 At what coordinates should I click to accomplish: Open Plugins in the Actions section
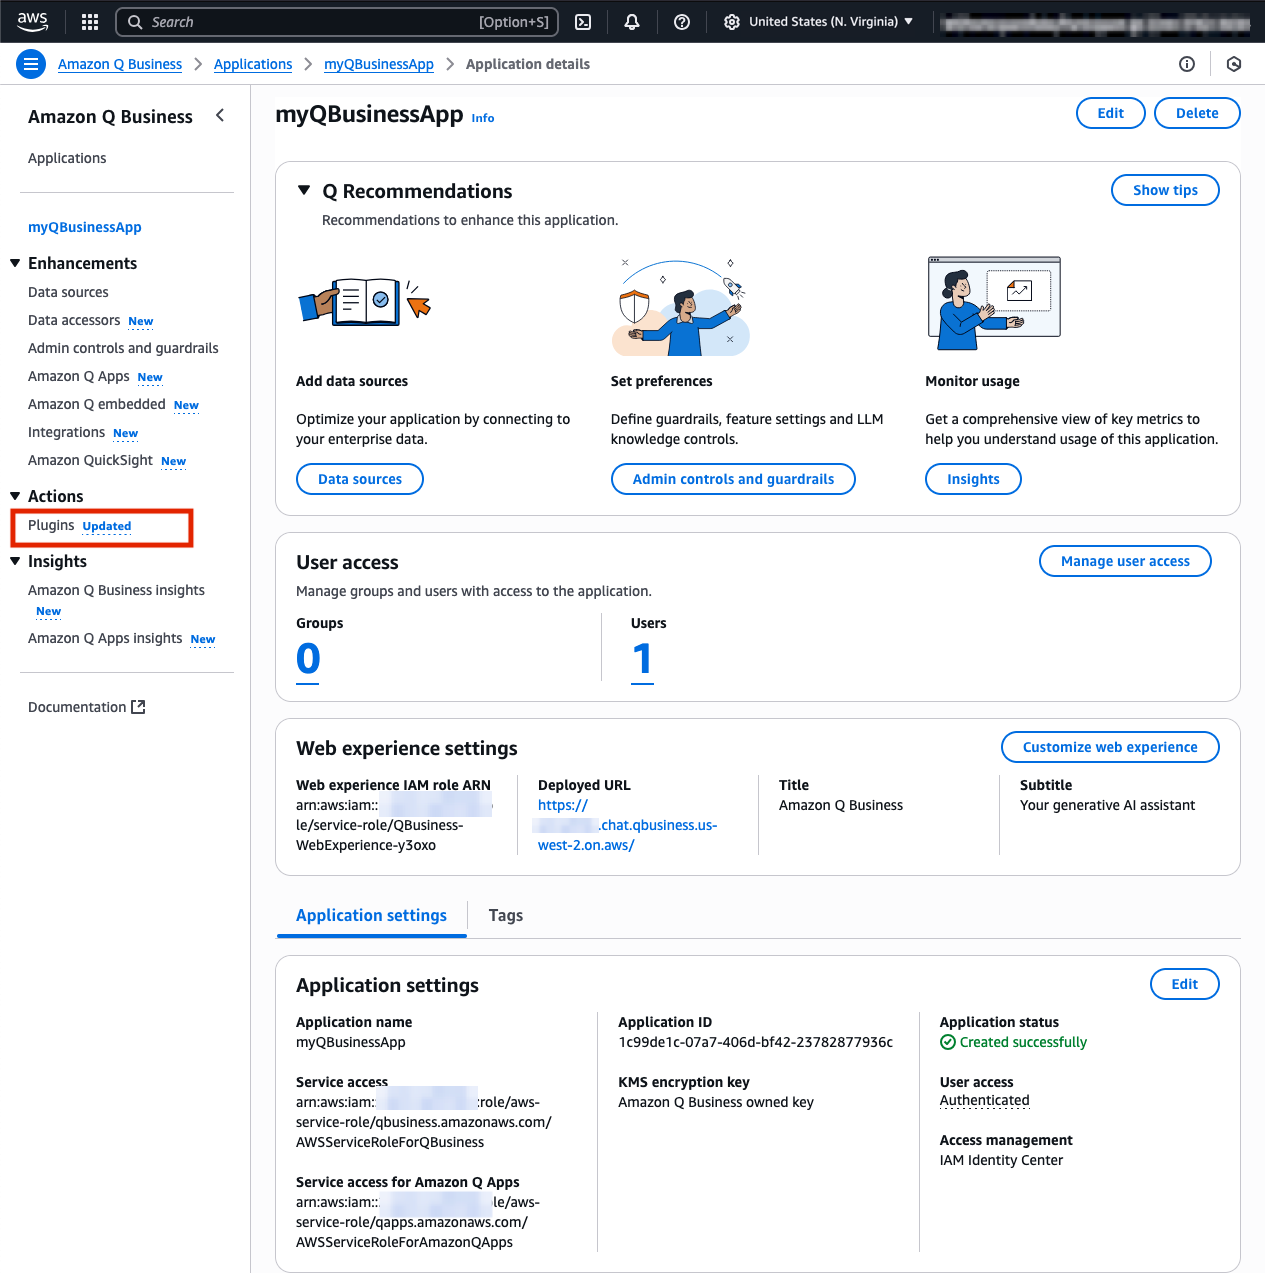[x=52, y=525]
